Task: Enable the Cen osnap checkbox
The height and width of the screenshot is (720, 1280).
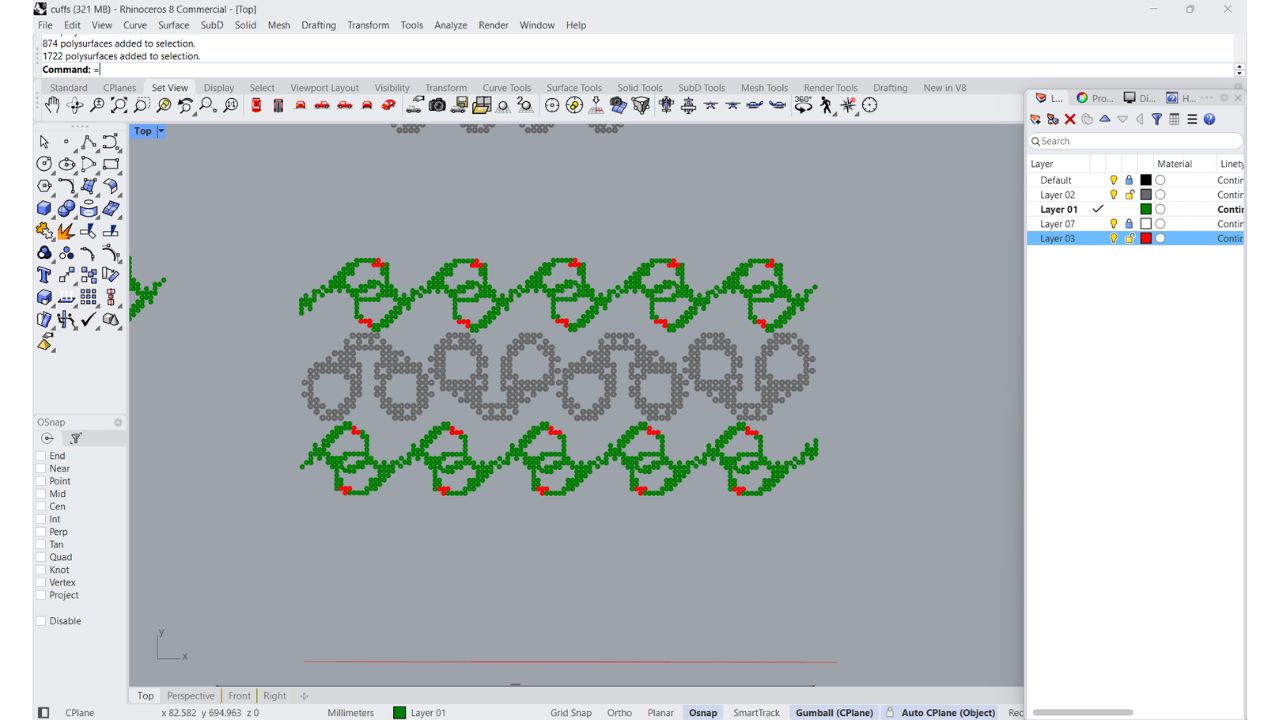Action: (x=41, y=506)
